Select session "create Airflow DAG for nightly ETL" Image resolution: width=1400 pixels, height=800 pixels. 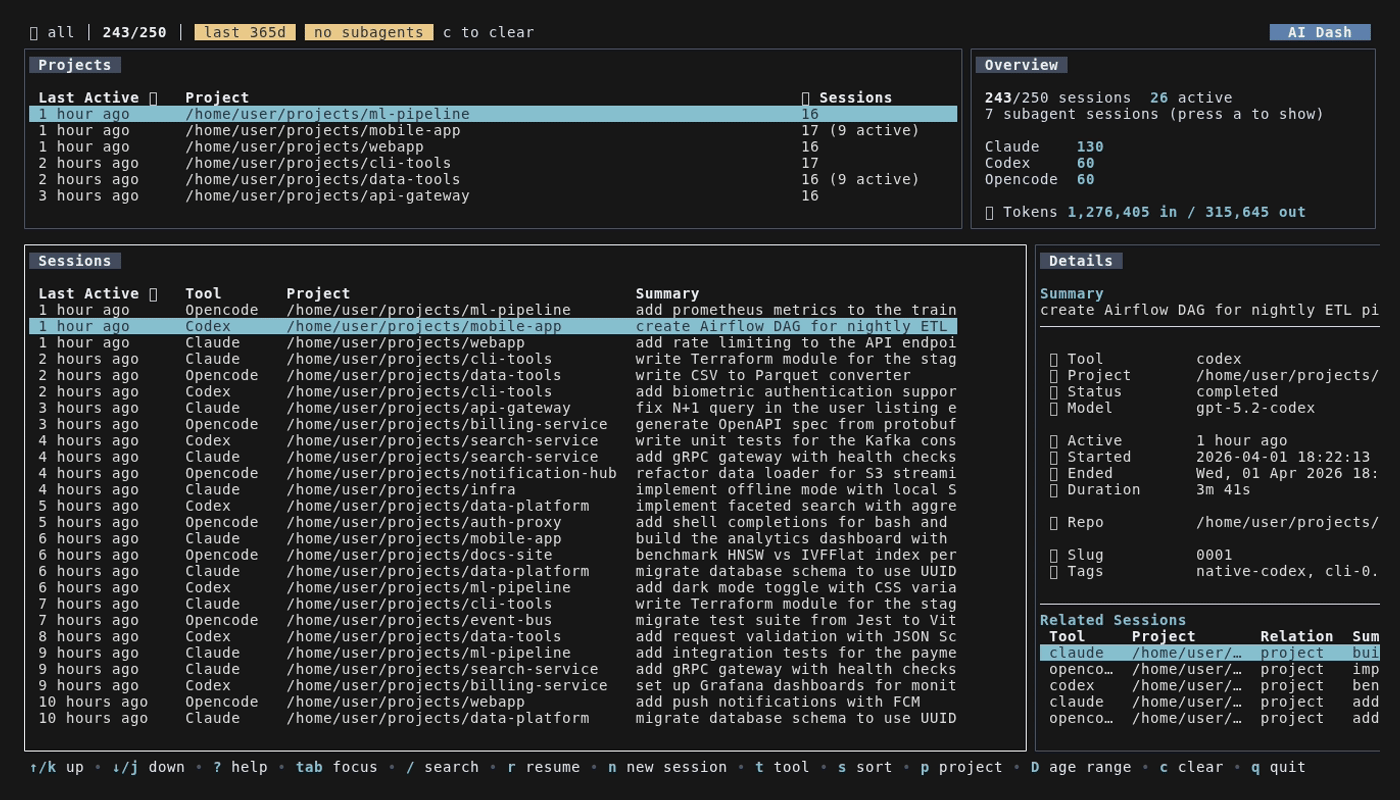pos(493,326)
